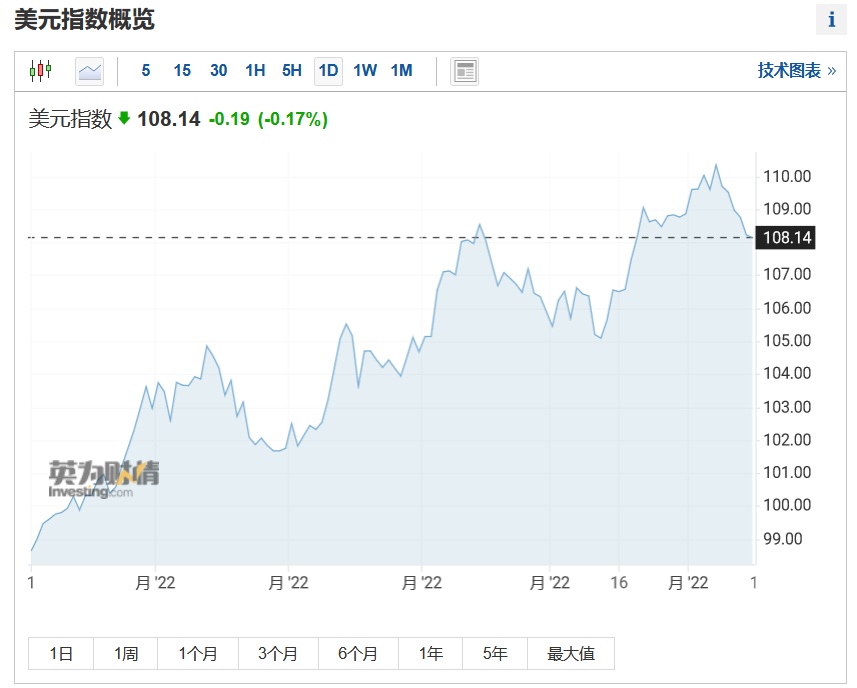The image size is (857, 688).
Task: Select the 30-minute interval
Action: click(219, 71)
